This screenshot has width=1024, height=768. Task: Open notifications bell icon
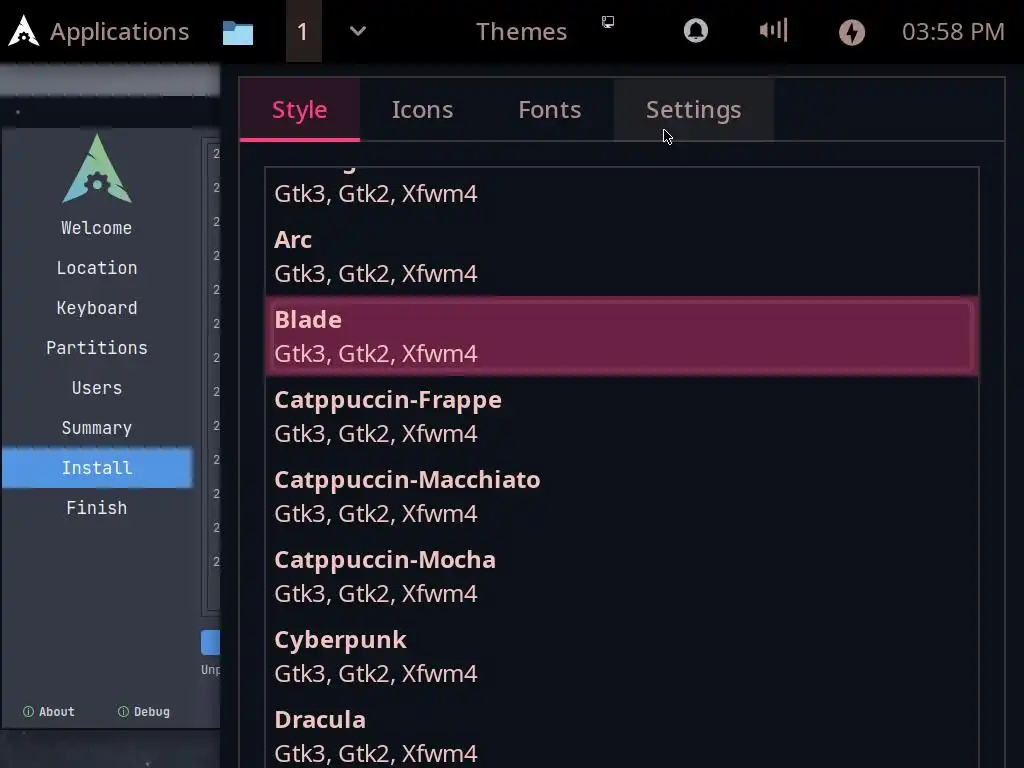(696, 31)
